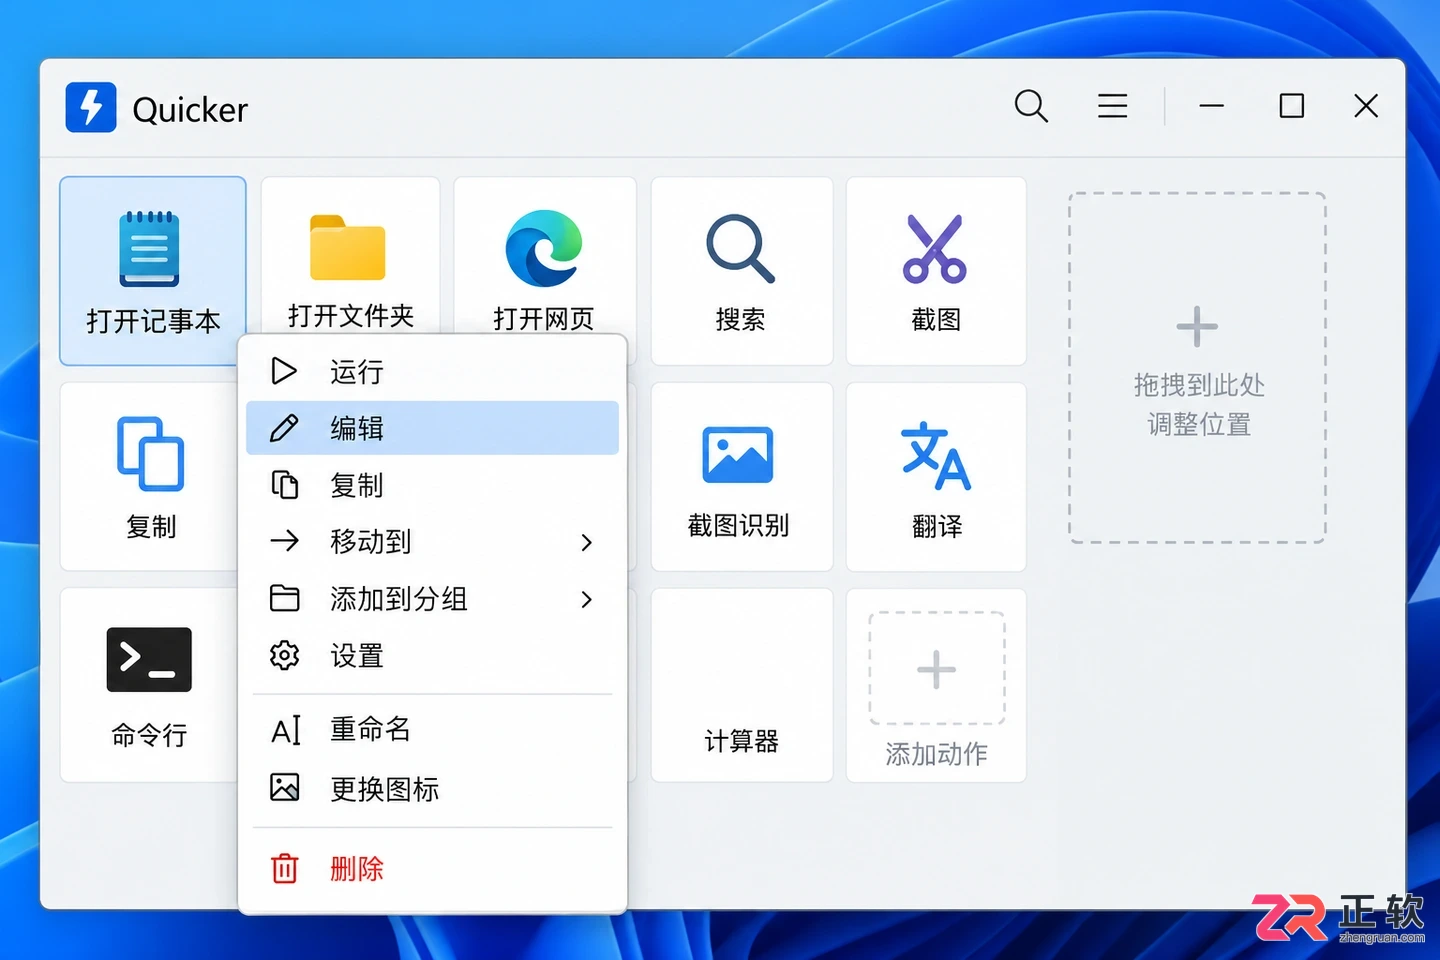Run the 搜索 search action tile
The height and width of the screenshot is (960, 1440).
tap(741, 271)
